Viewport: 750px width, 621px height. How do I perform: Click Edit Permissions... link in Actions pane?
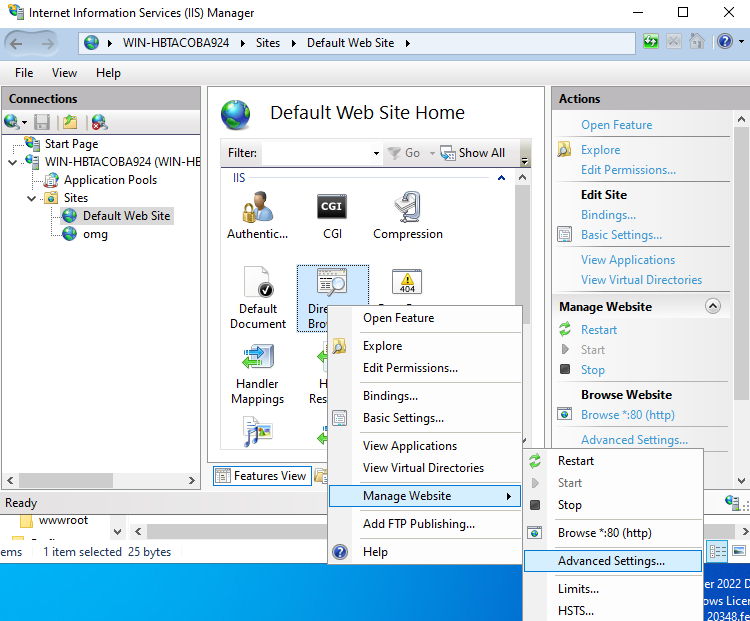click(x=629, y=170)
